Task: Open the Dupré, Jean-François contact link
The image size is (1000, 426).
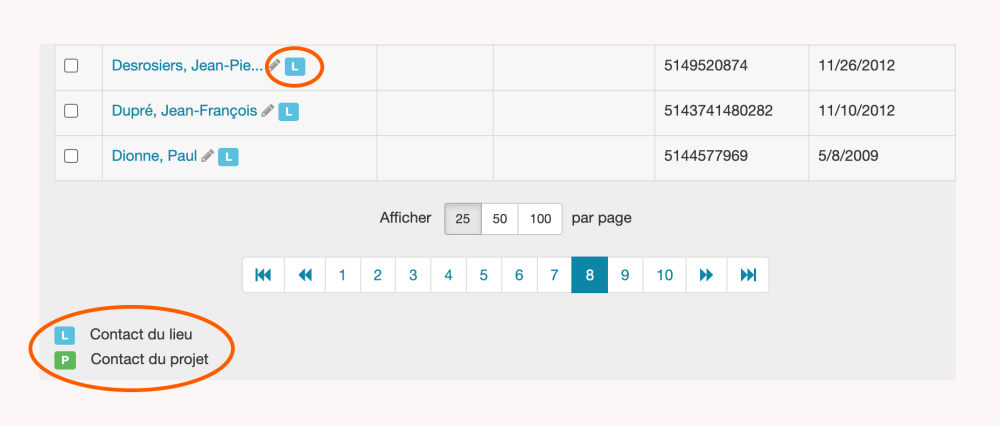Action: (x=184, y=111)
